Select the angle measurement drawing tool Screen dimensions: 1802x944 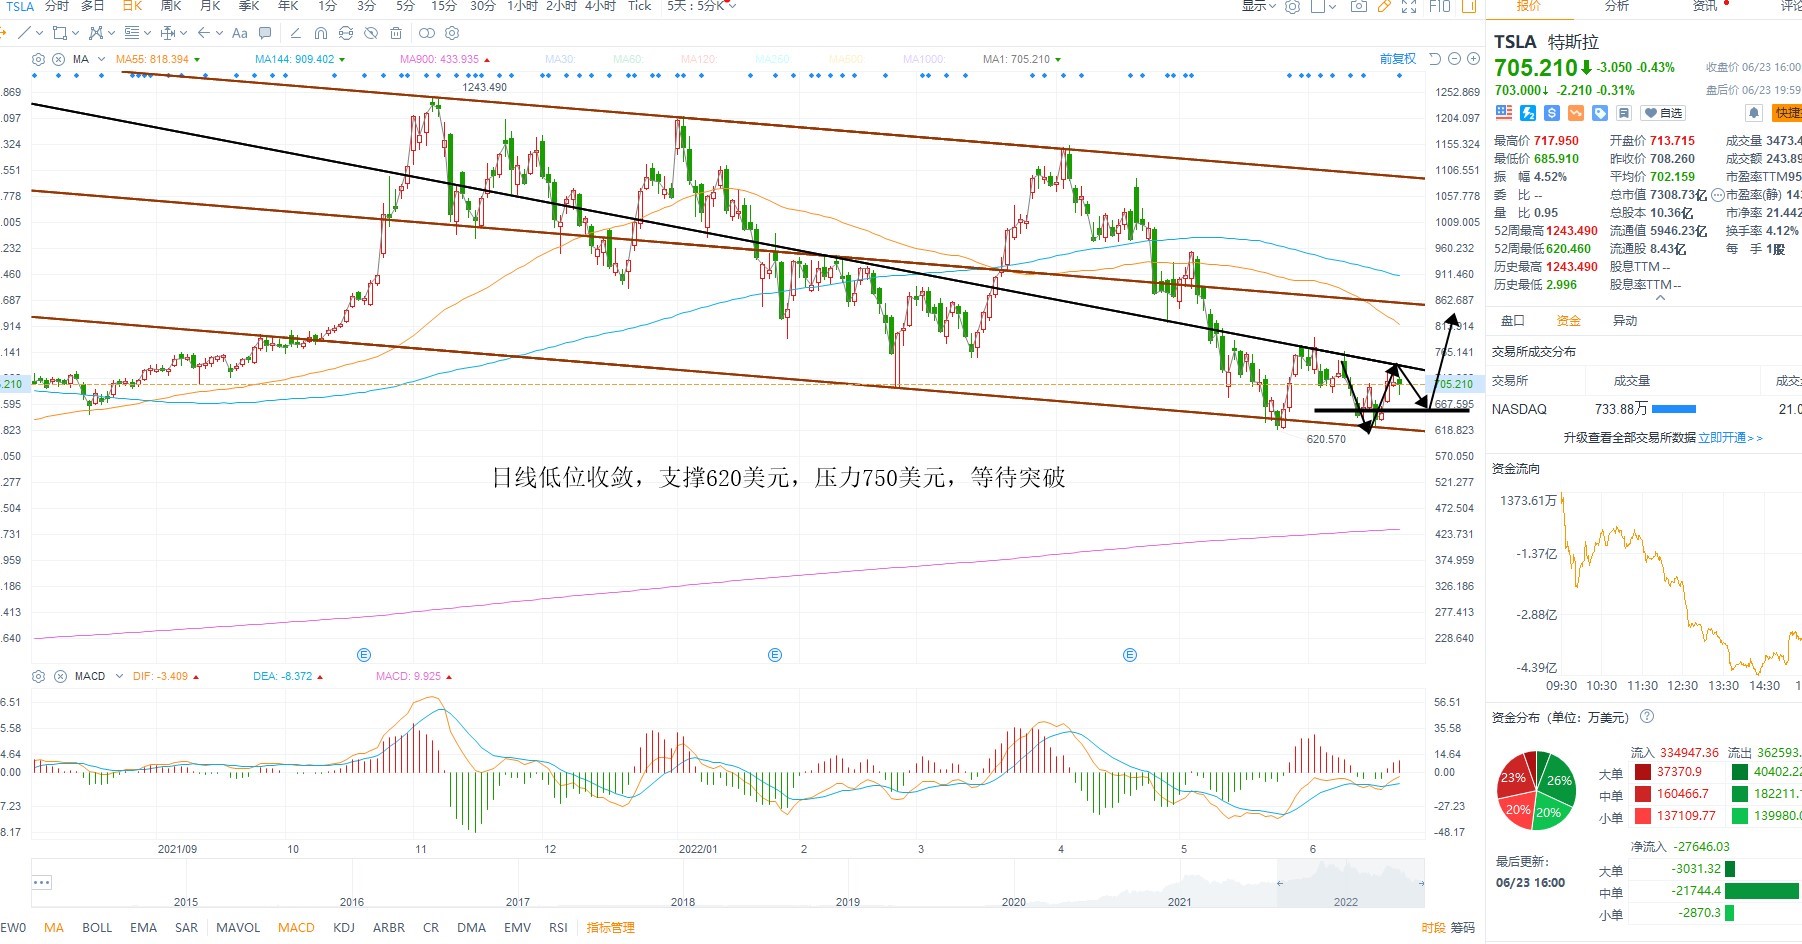tap(296, 33)
